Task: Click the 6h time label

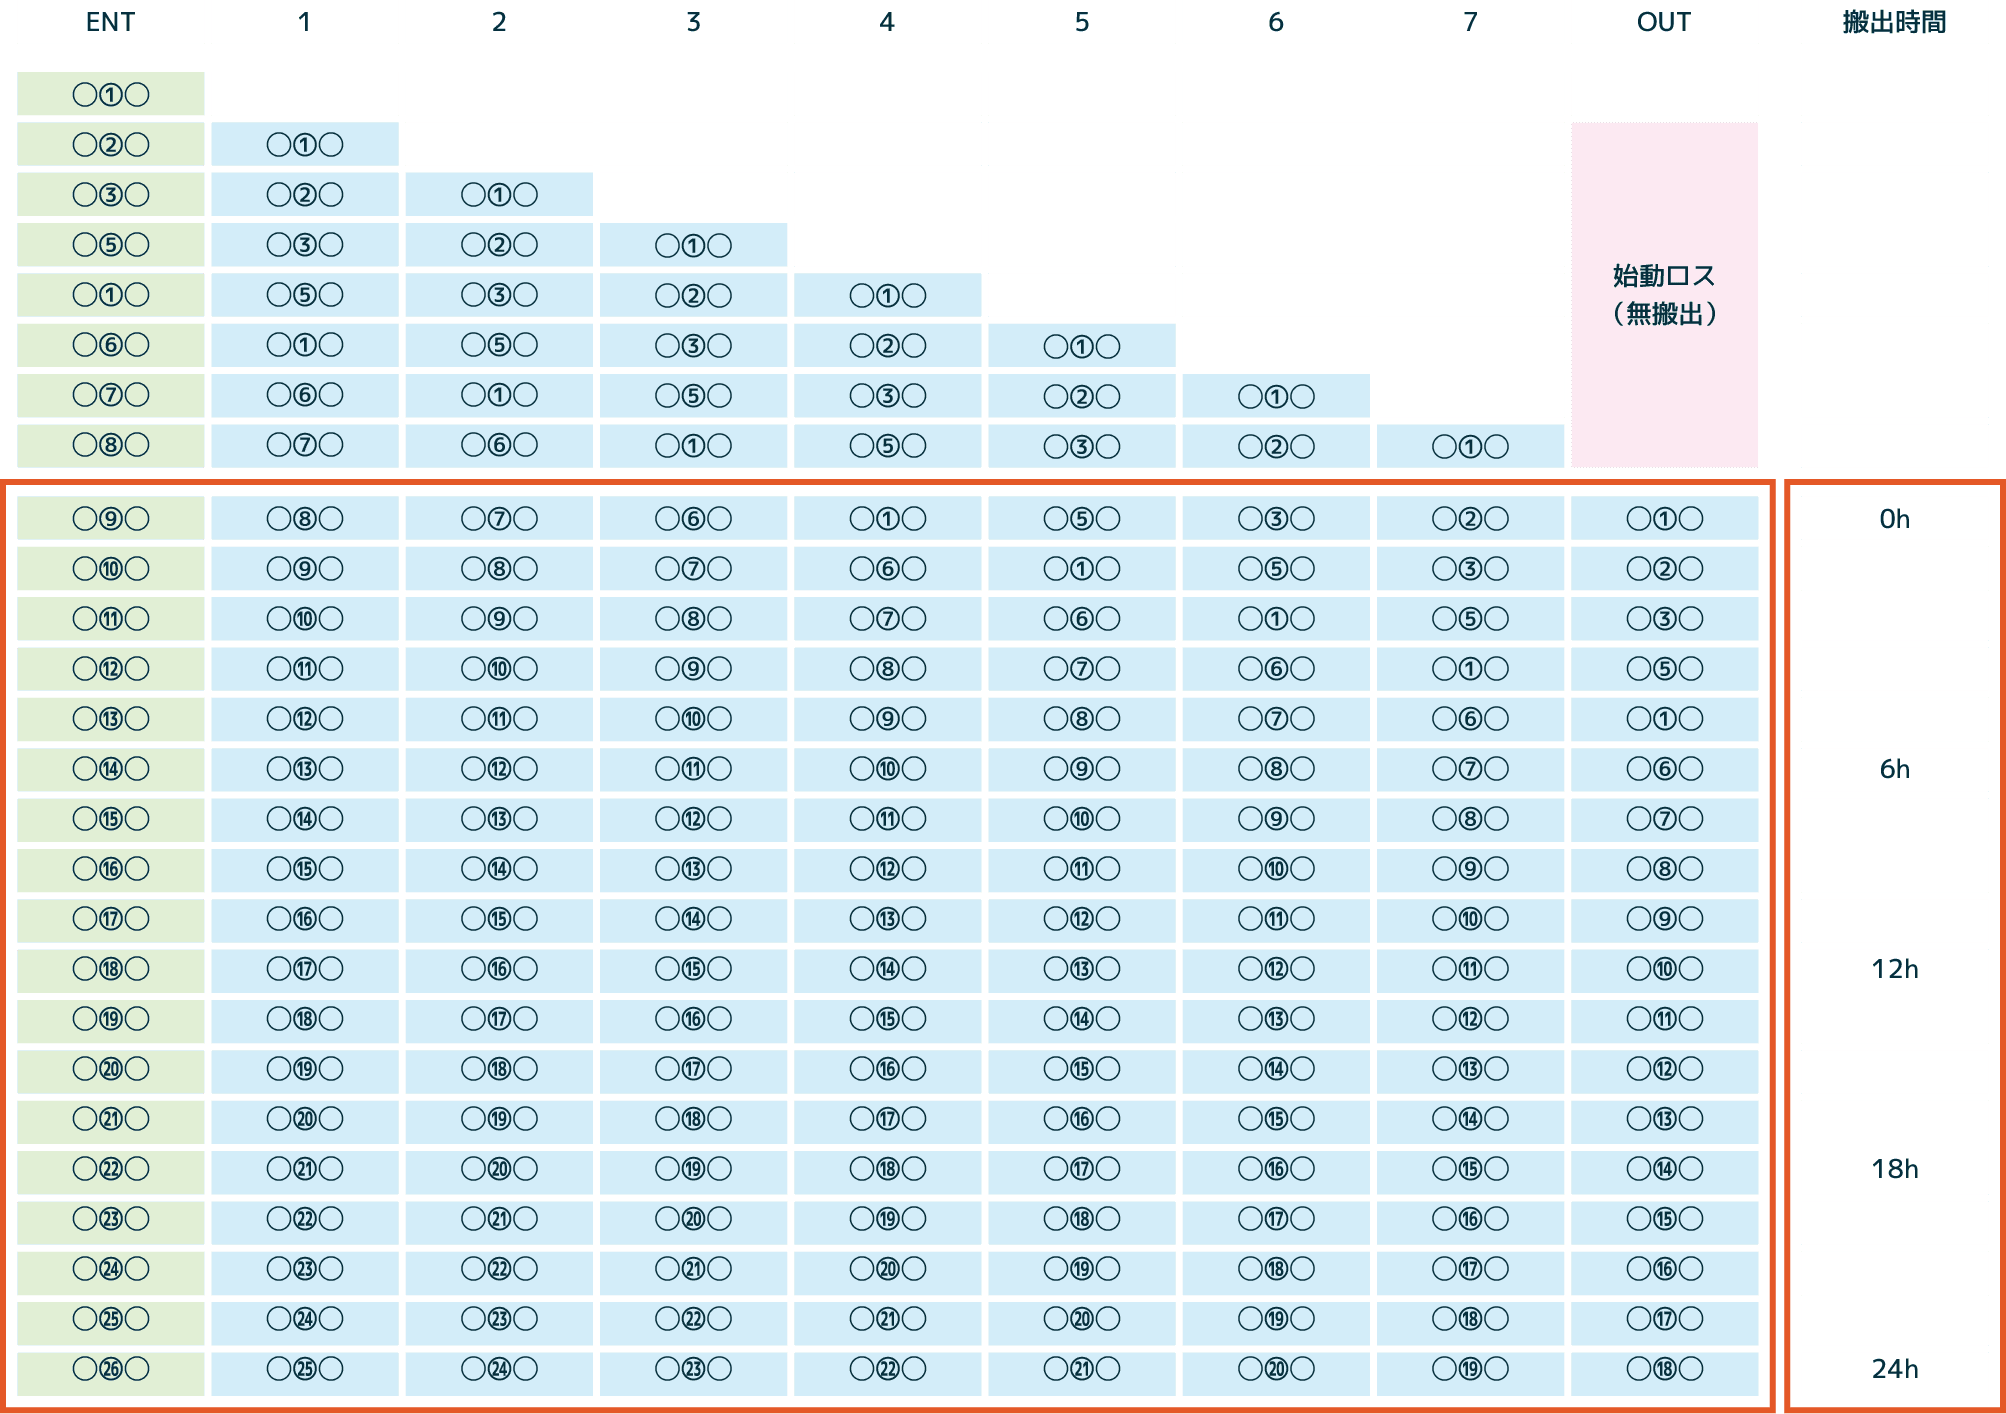Action: (1894, 769)
